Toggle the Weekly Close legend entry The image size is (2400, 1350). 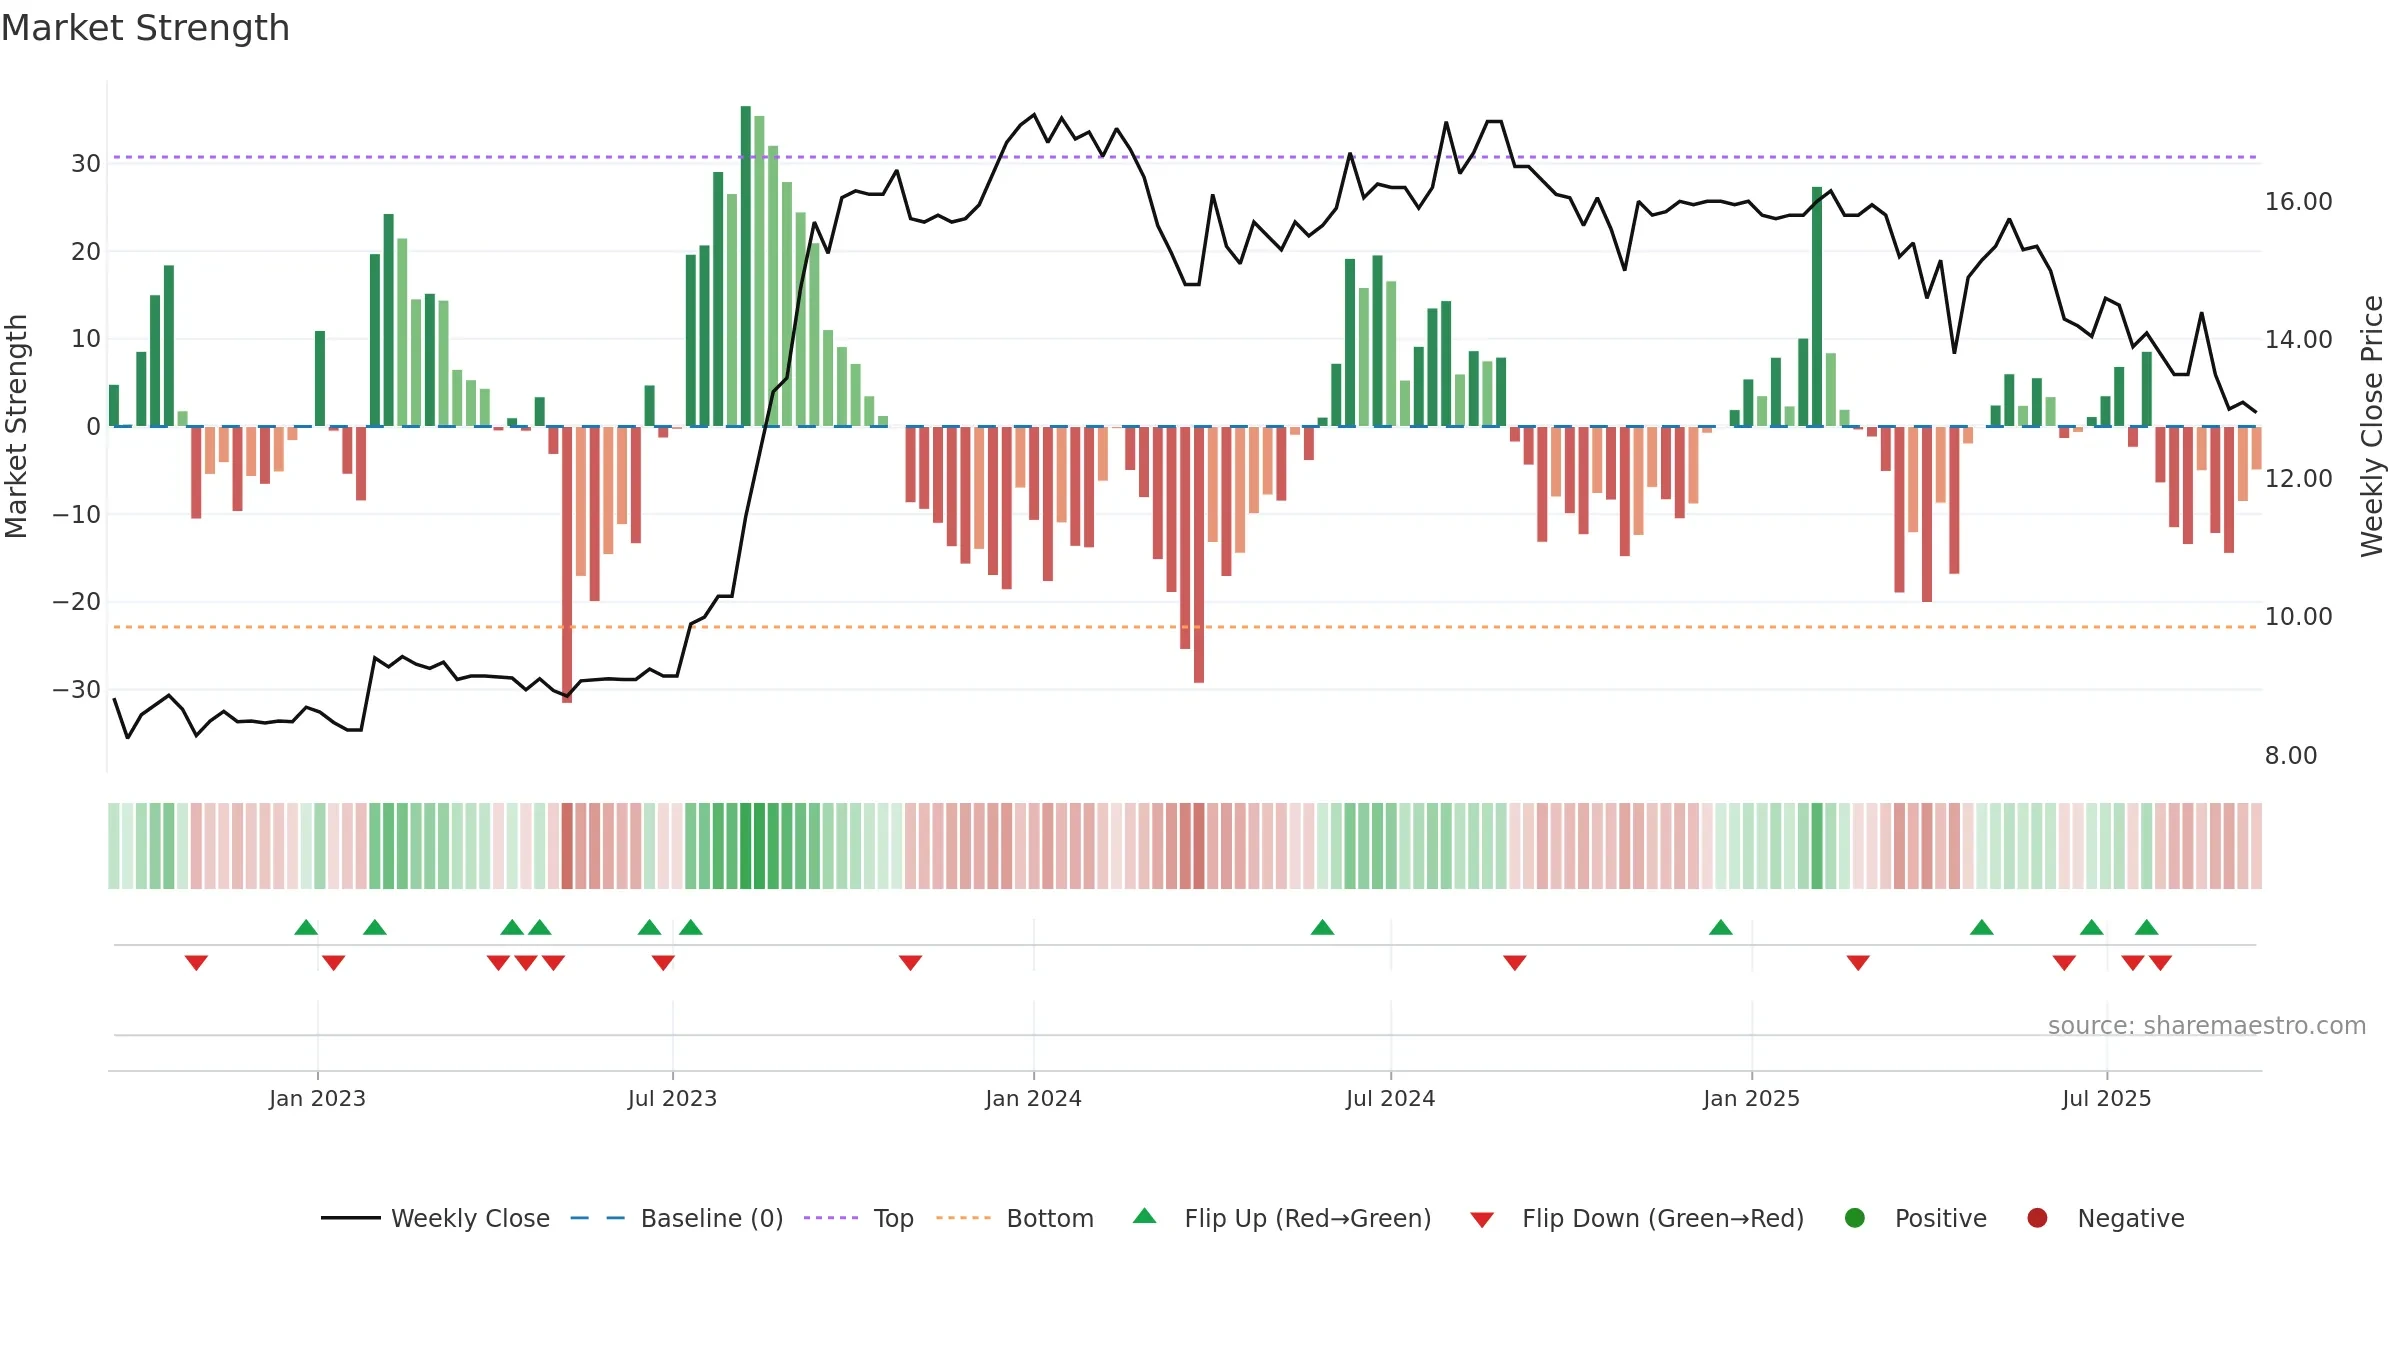coord(435,1218)
